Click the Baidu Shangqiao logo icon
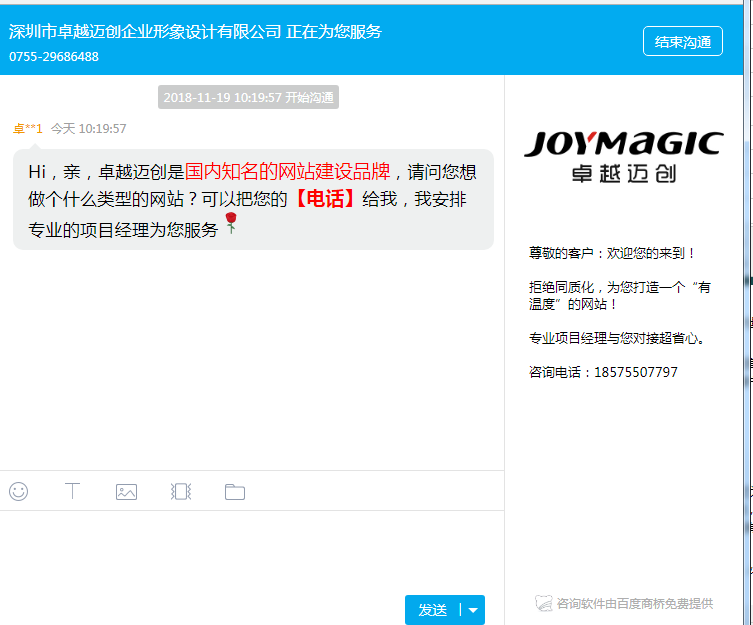 pos(543,603)
